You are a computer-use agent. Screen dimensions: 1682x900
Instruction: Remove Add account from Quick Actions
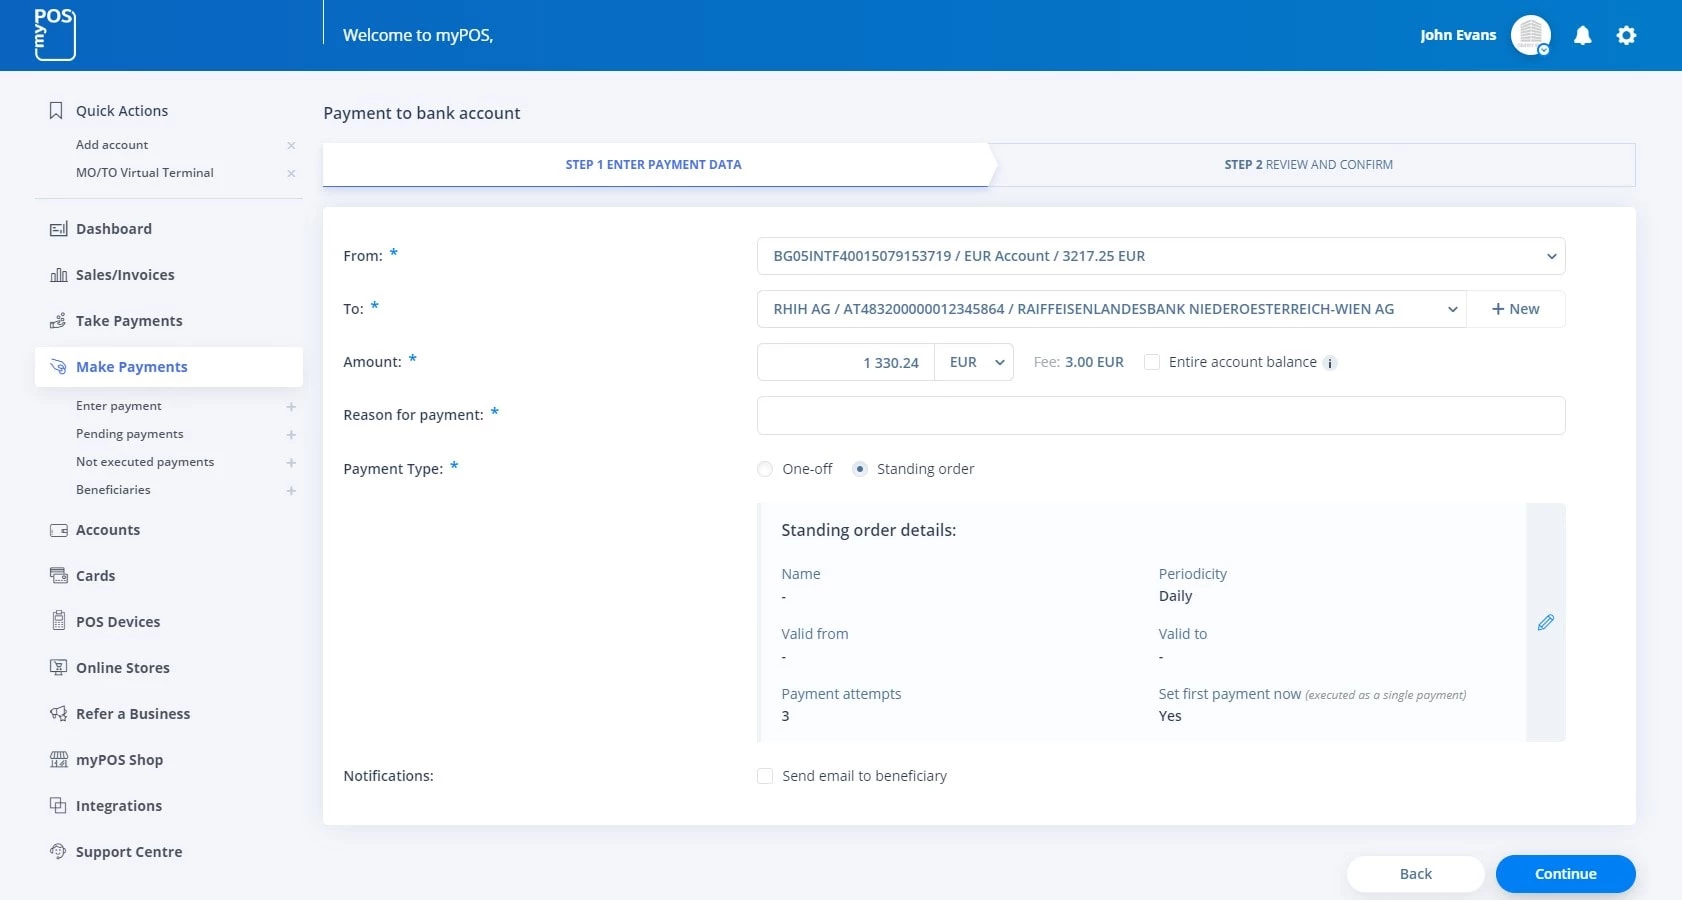click(291, 146)
